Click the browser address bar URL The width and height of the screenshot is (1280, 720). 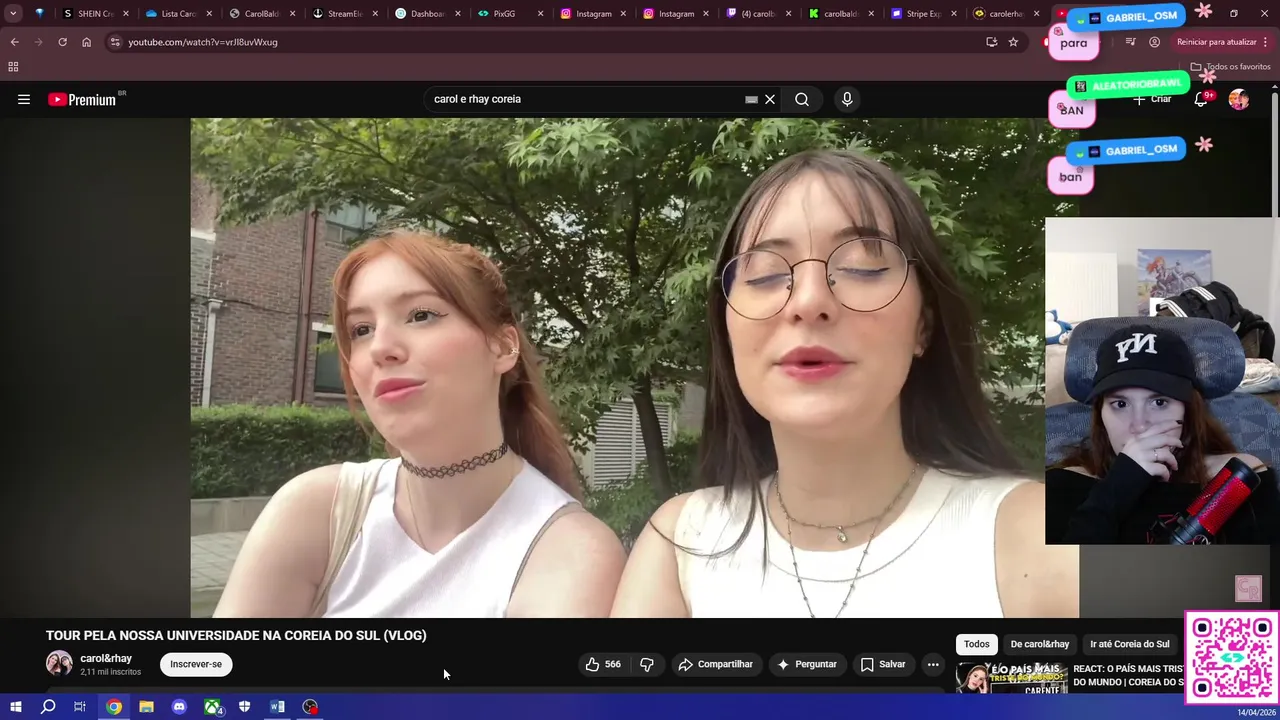[x=203, y=42]
